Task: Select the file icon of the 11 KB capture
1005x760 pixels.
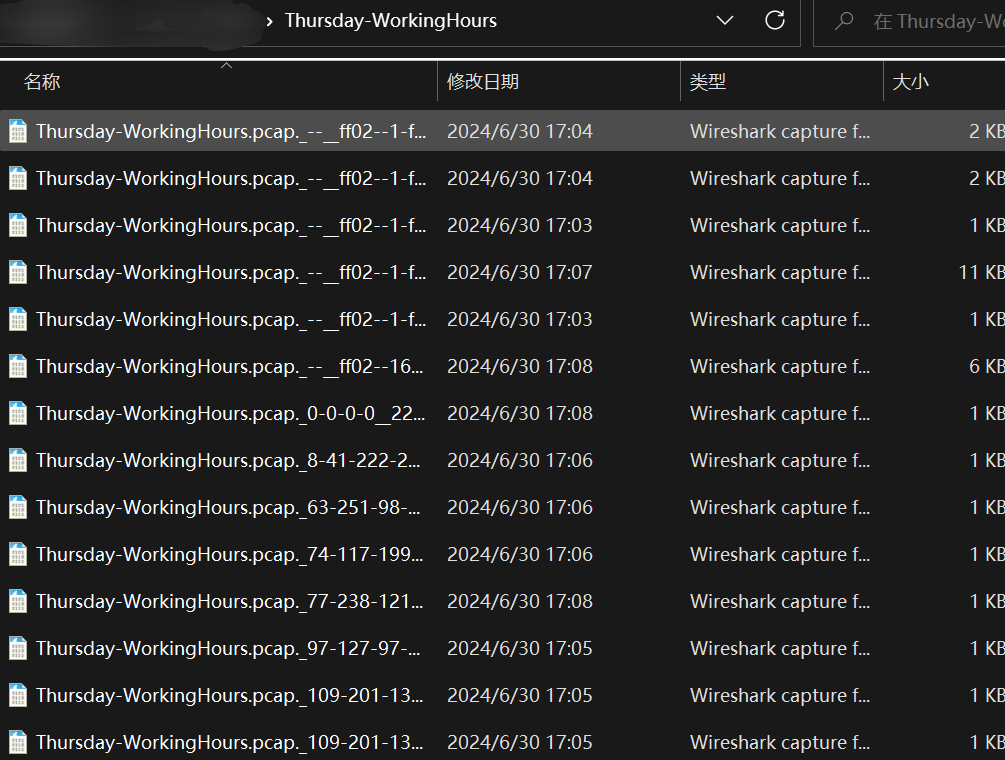Action: (x=18, y=272)
